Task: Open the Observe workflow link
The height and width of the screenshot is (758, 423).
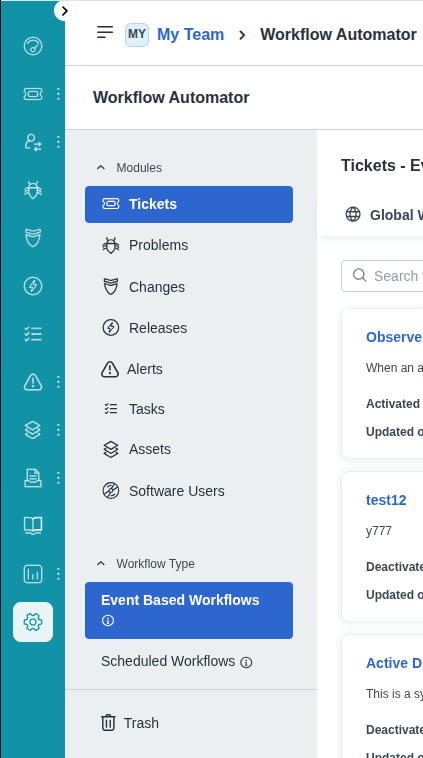Action: click(394, 337)
